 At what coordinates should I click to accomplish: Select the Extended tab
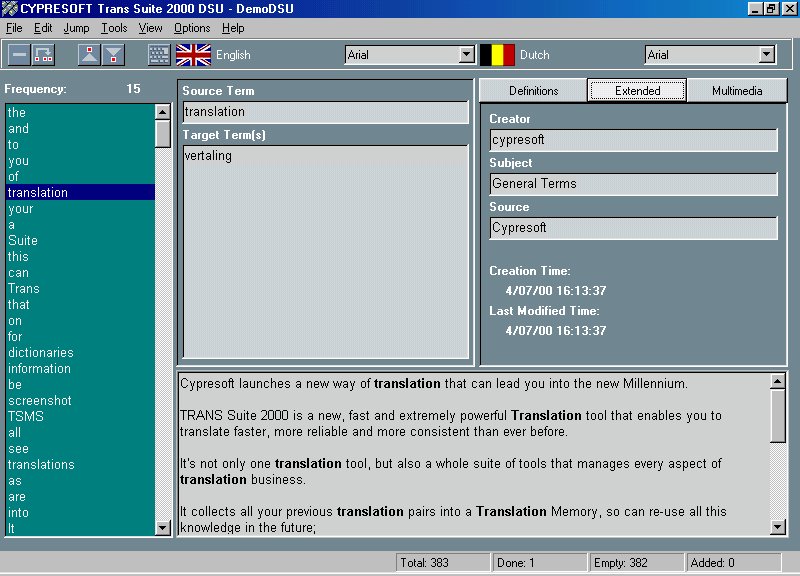click(637, 91)
